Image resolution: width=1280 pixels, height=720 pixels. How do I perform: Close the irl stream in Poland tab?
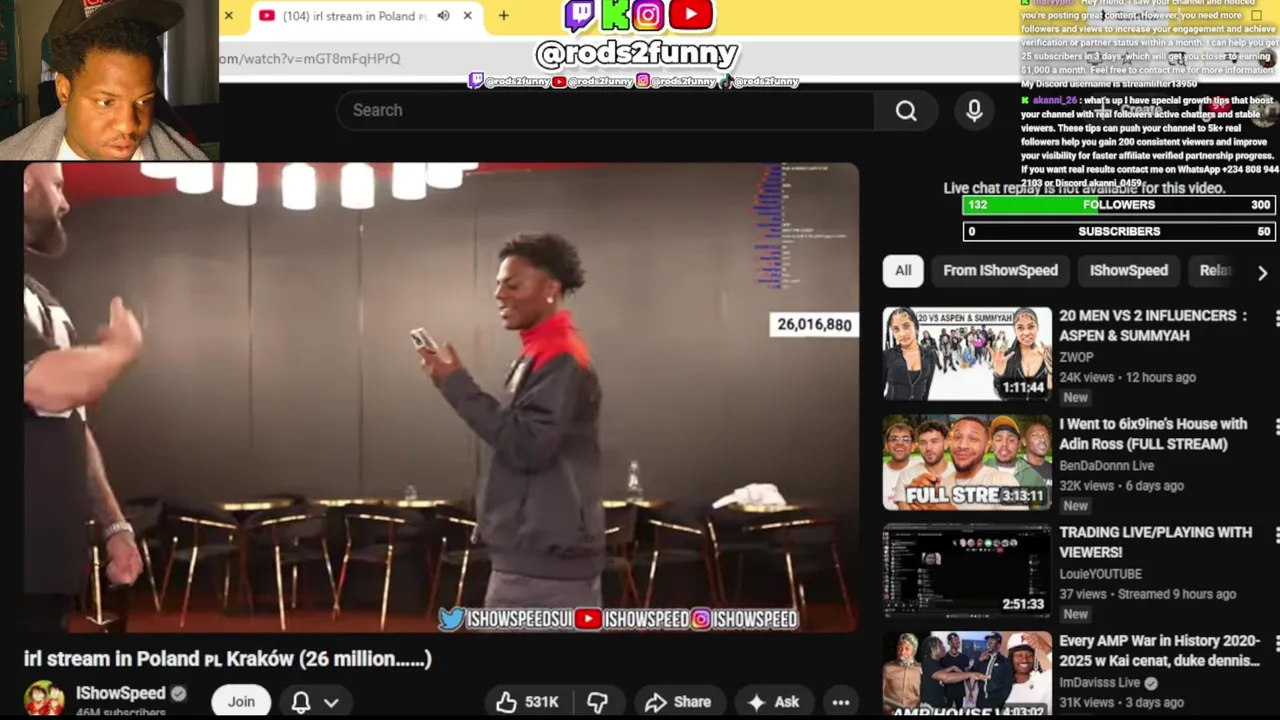[x=467, y=16]
